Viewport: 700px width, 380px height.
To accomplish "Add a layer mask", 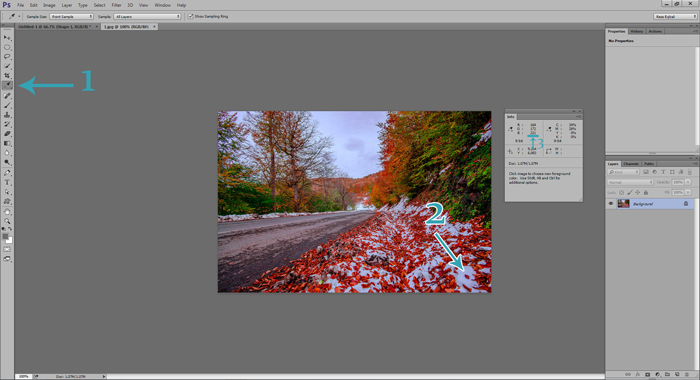I will pos(647,374).
